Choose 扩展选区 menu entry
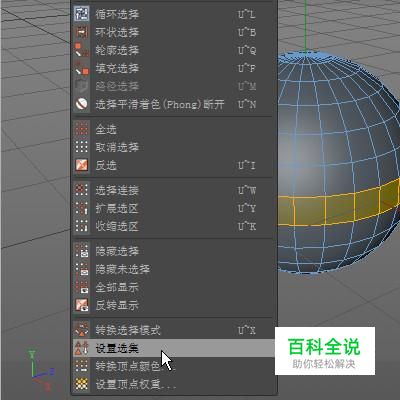Screen dimensions: 400x400 (173, 208)
